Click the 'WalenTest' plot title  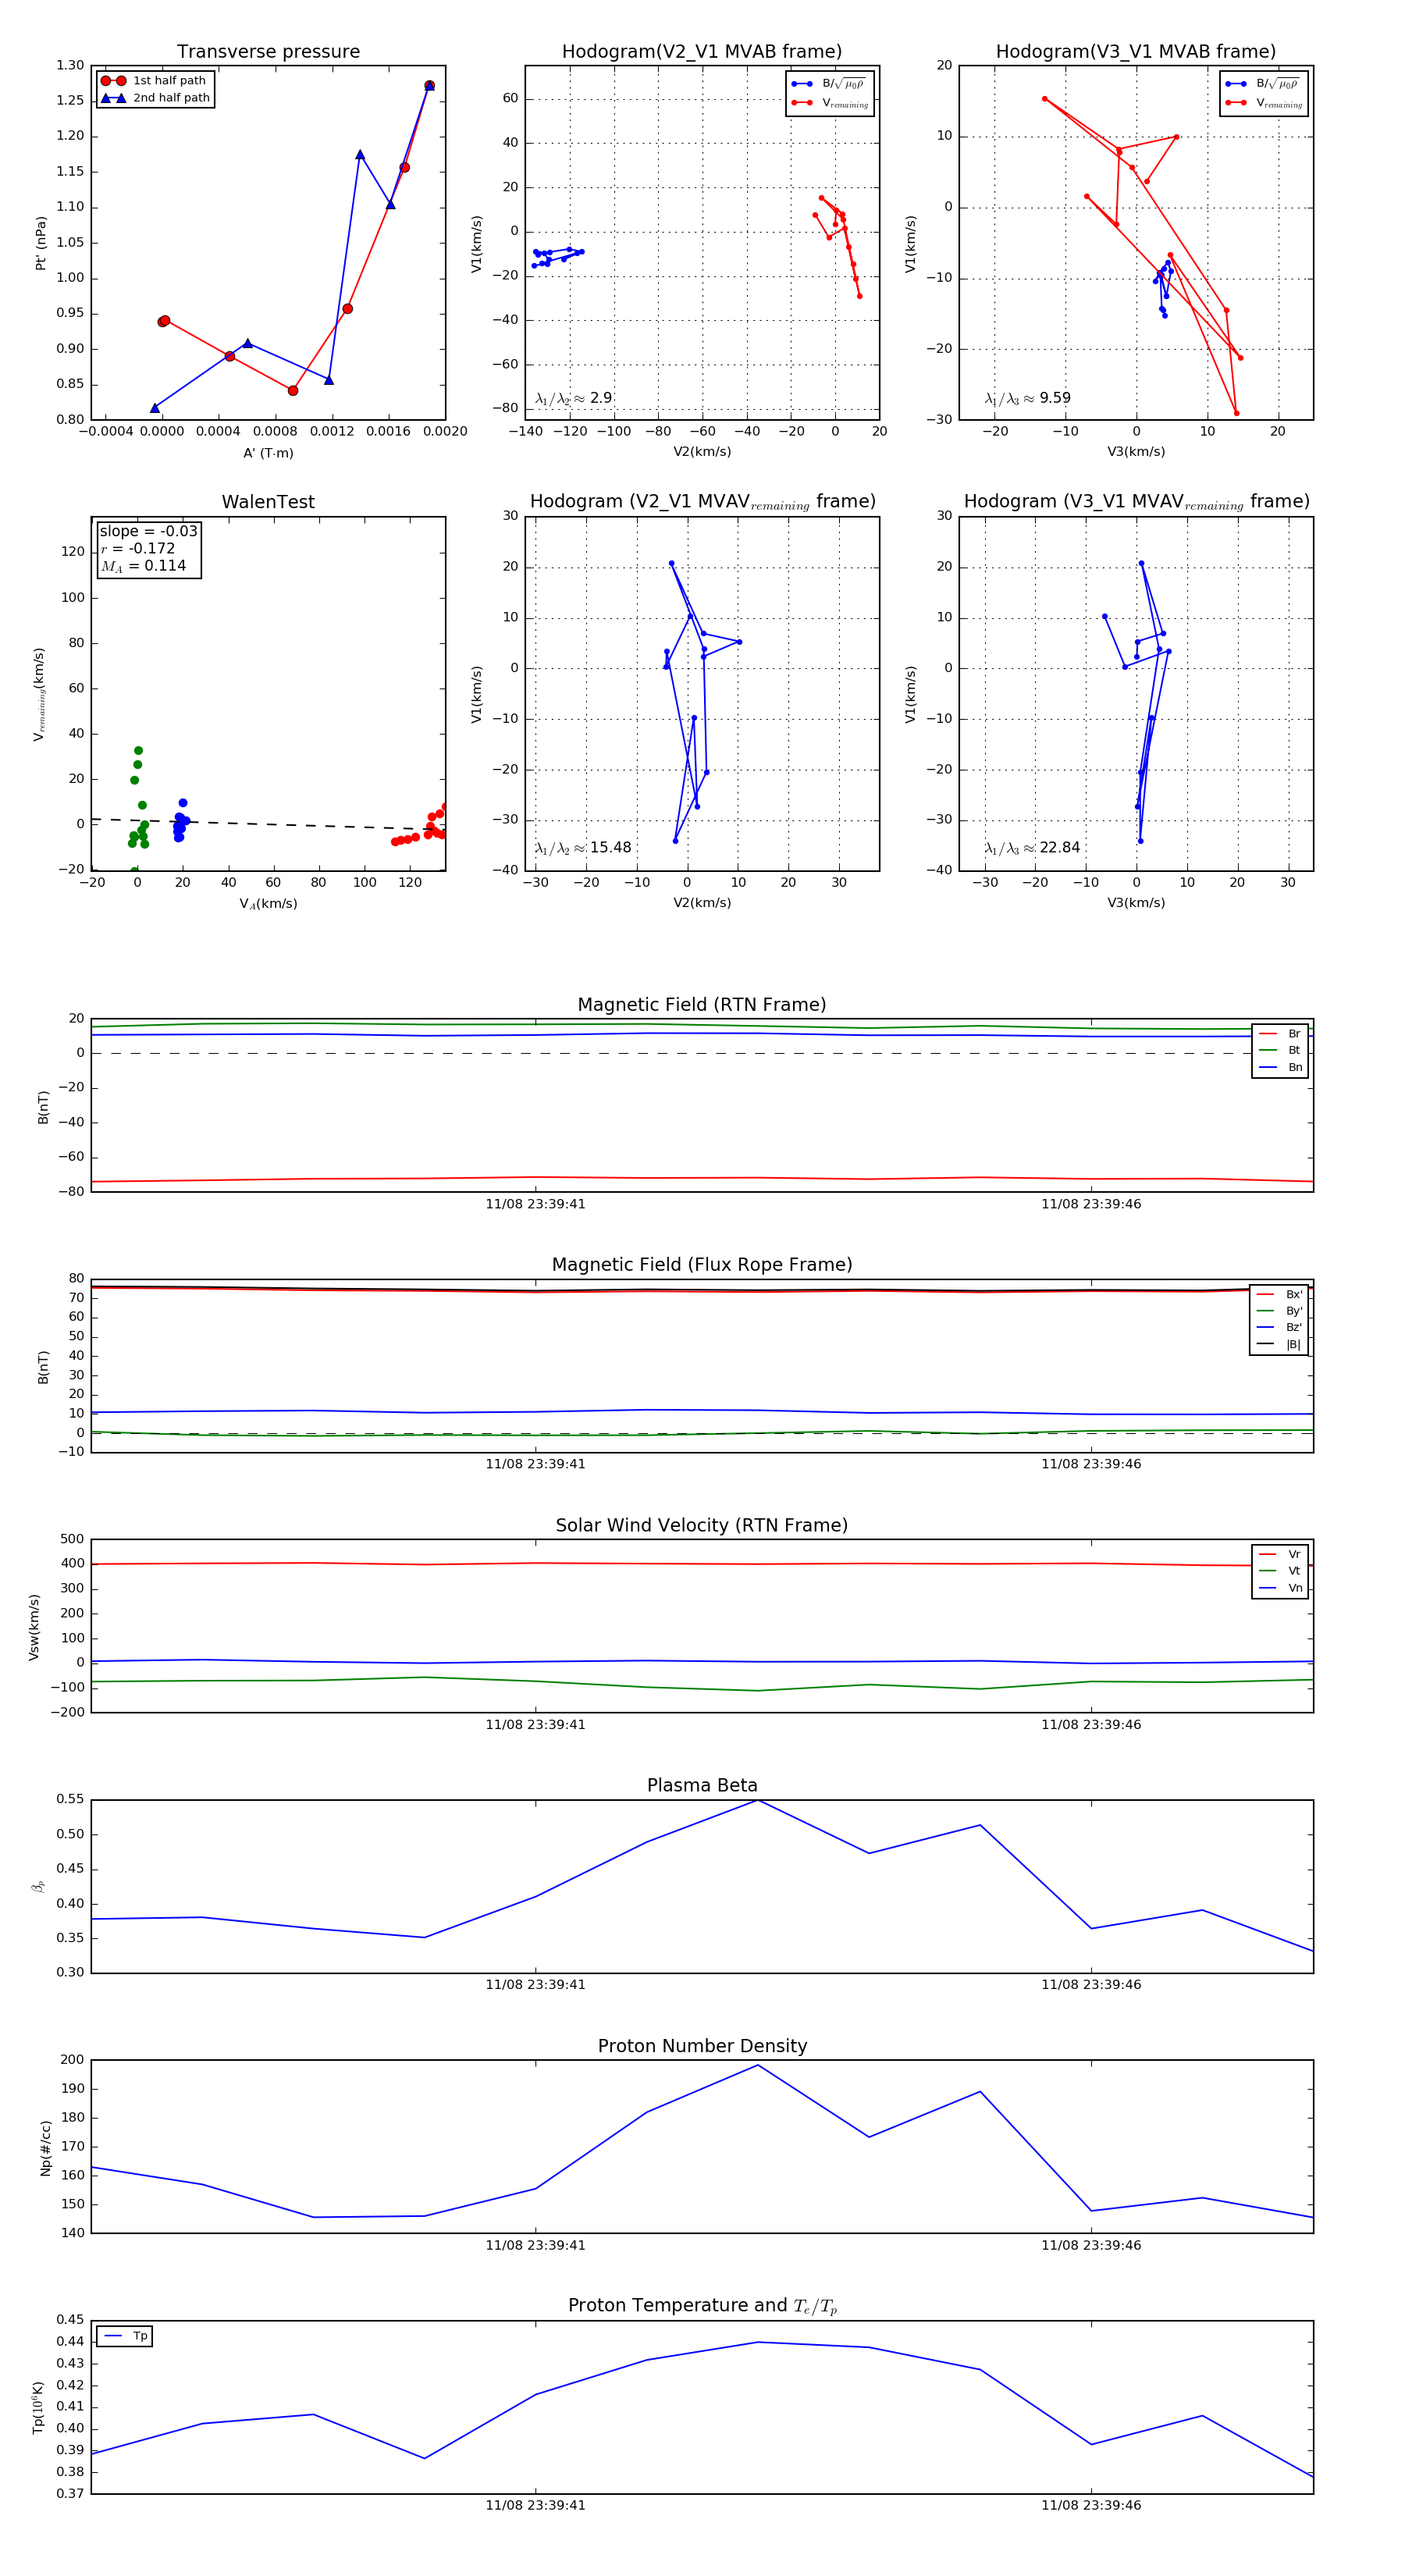[268, 502]
